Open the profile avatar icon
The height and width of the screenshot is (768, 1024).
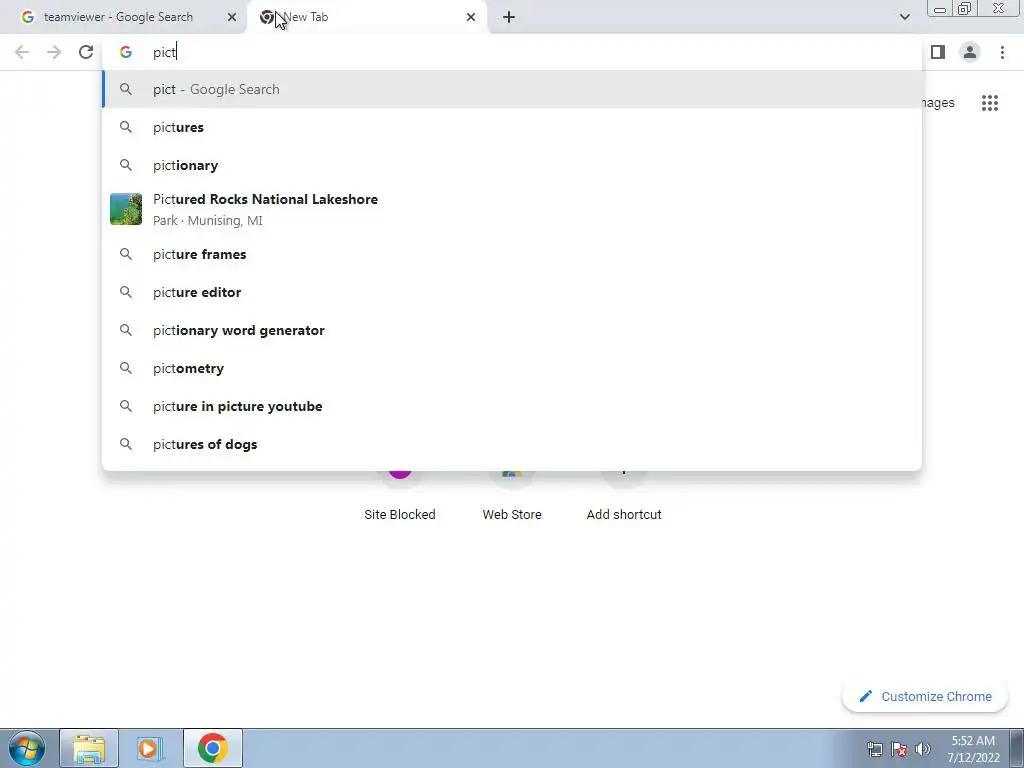point(970,52)
